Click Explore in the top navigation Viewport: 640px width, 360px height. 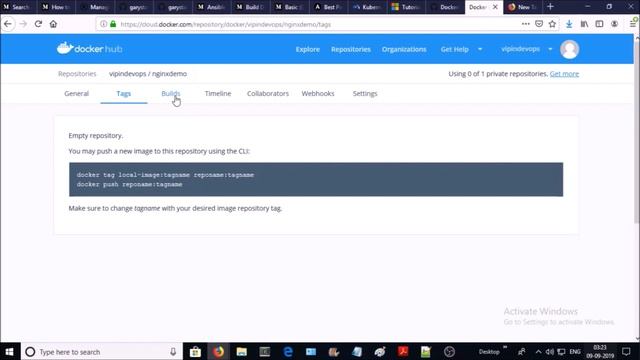click(x=308, y=49)
